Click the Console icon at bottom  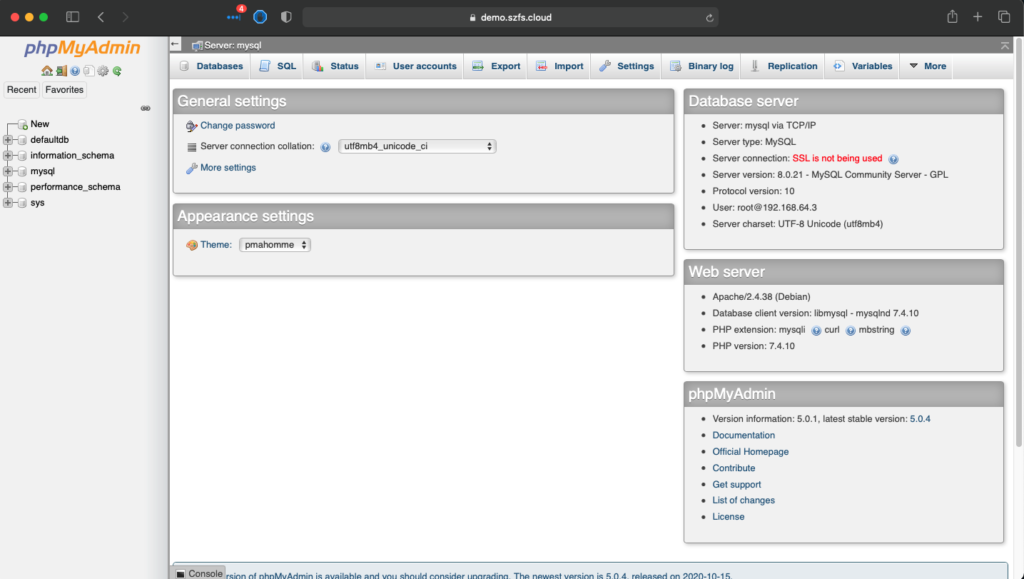tap(181, 574)
